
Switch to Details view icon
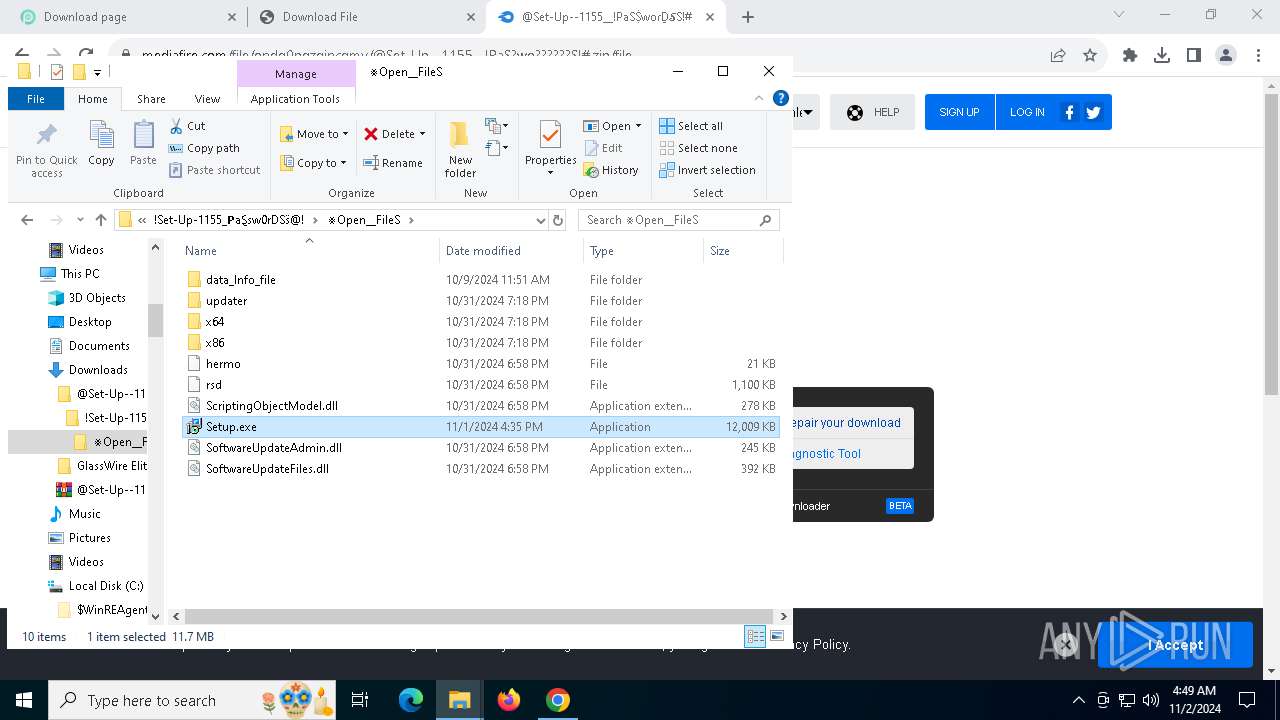tap(755, 636)
